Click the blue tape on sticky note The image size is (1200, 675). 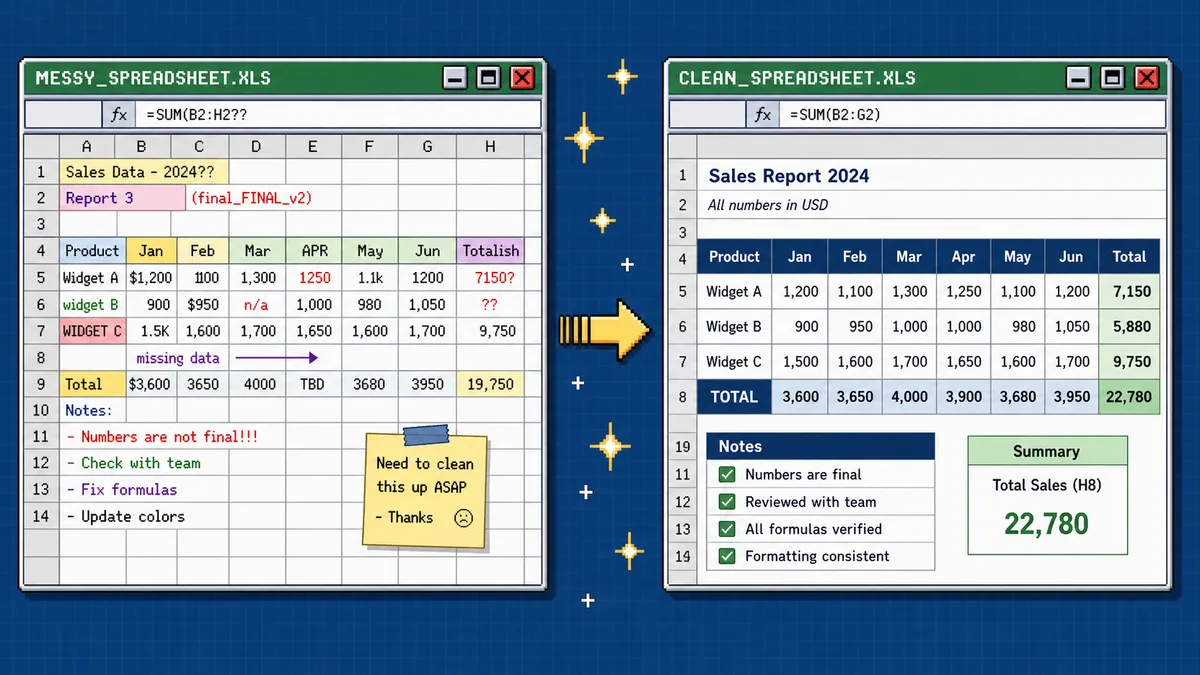(x=427, y=435)
